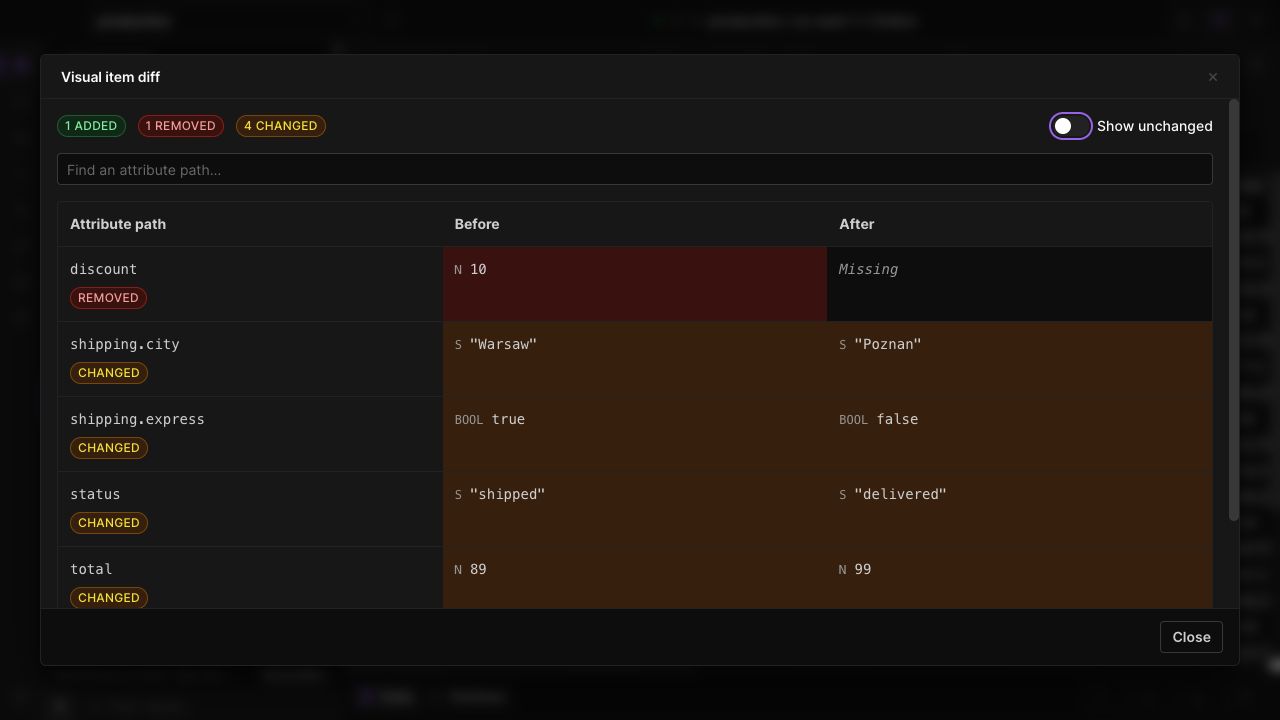Filter by the 1 ADDED badge
This screenshot has height=720, width=1280.
pos(91,126)
